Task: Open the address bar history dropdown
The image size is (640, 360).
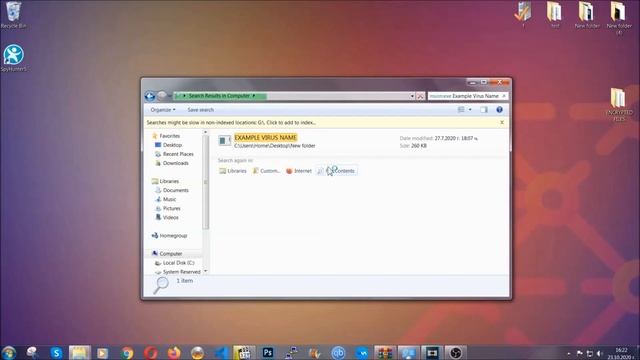Action: 412,96
